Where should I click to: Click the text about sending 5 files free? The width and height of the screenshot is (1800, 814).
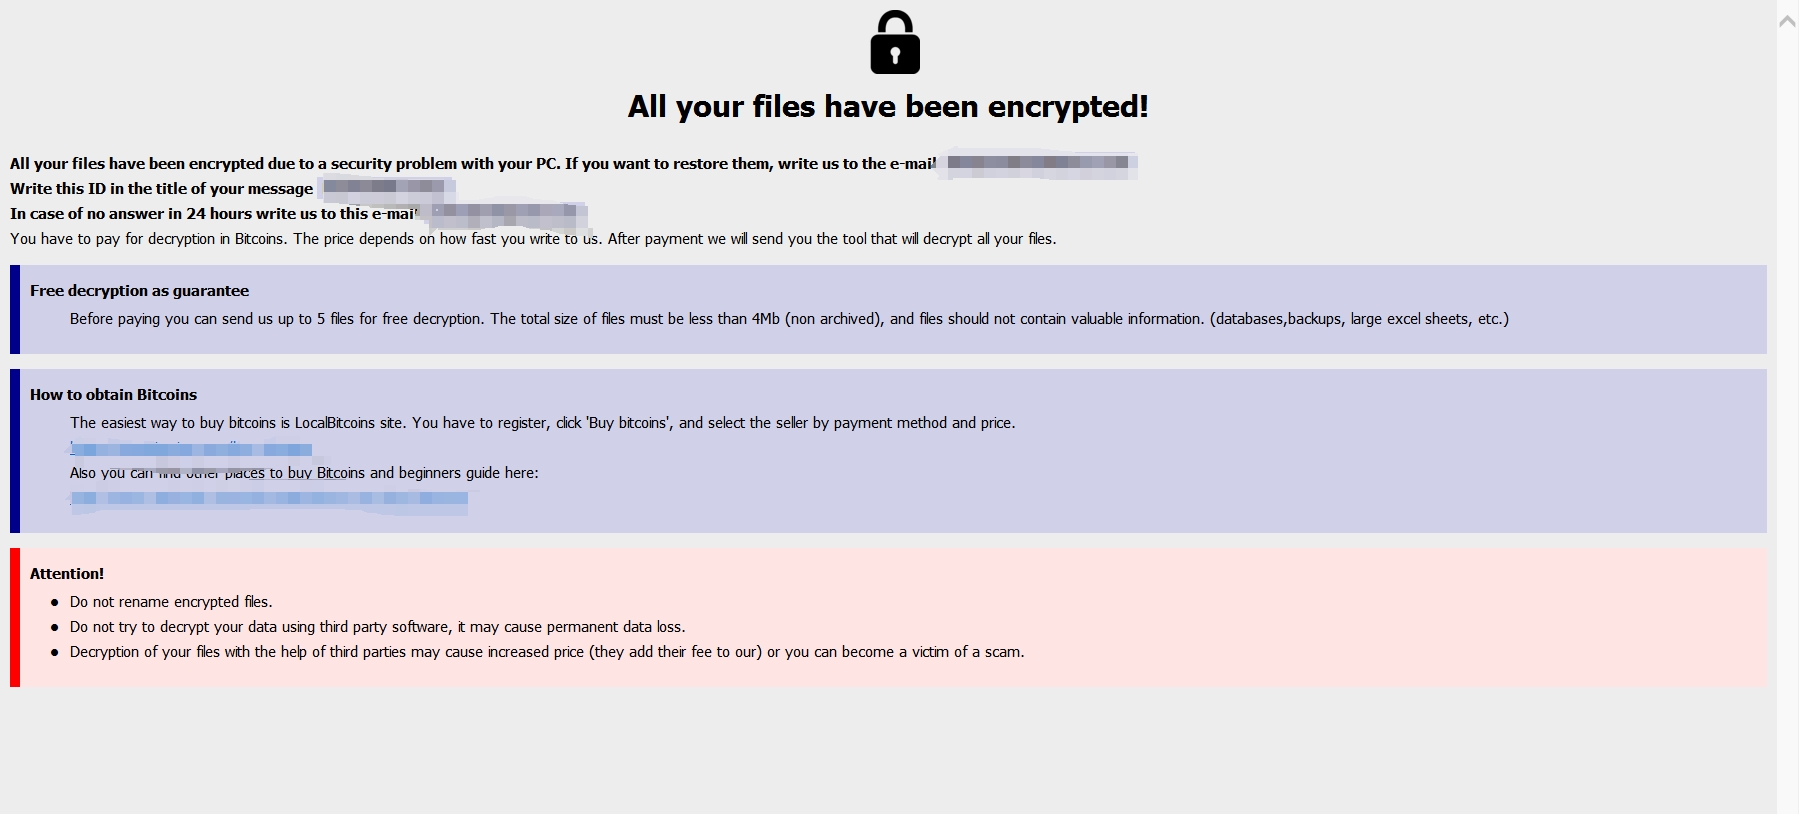point(789,319)
